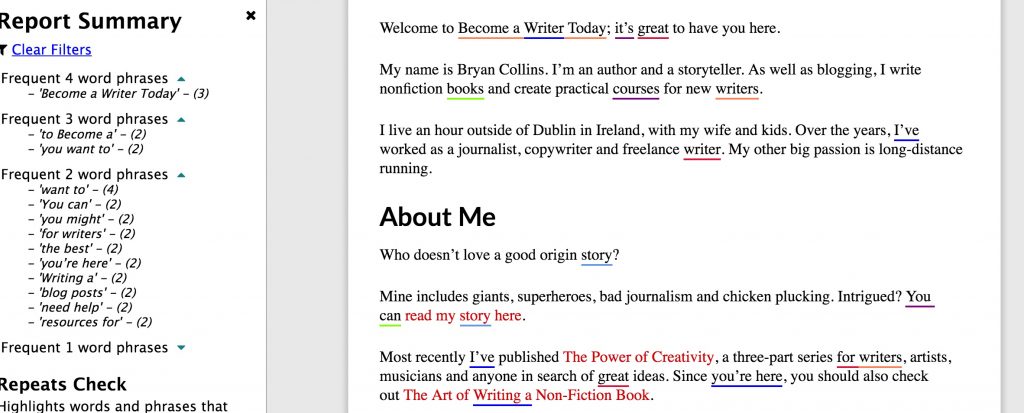
Task: Click the Report Summary heading
Action: 90,22
